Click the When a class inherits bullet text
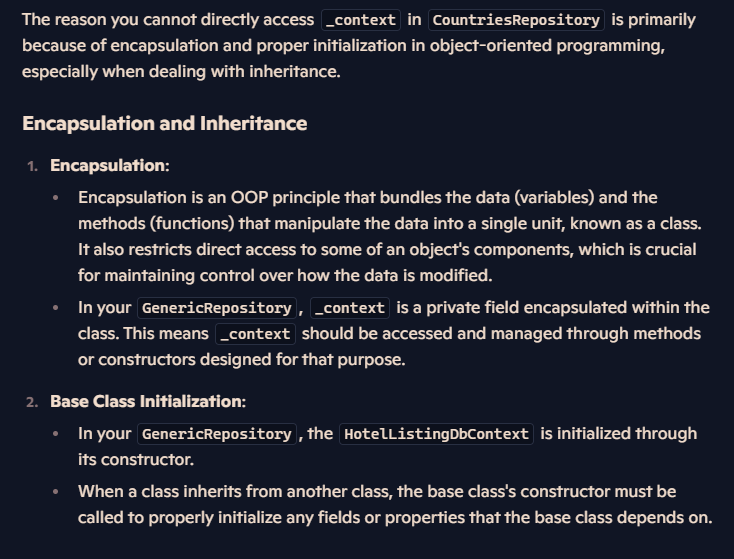734x559 pixels. pos(395,504)
